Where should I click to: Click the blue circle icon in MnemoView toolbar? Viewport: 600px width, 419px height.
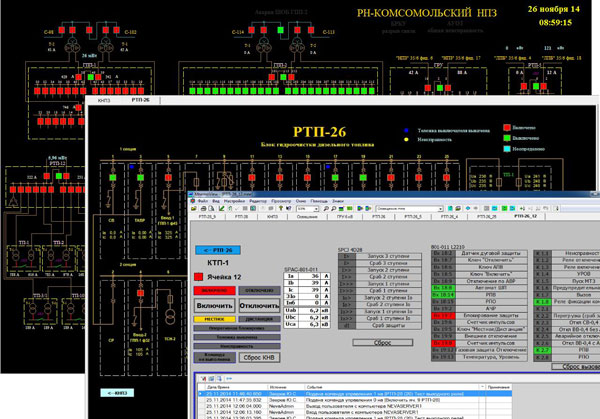[468, 209]
